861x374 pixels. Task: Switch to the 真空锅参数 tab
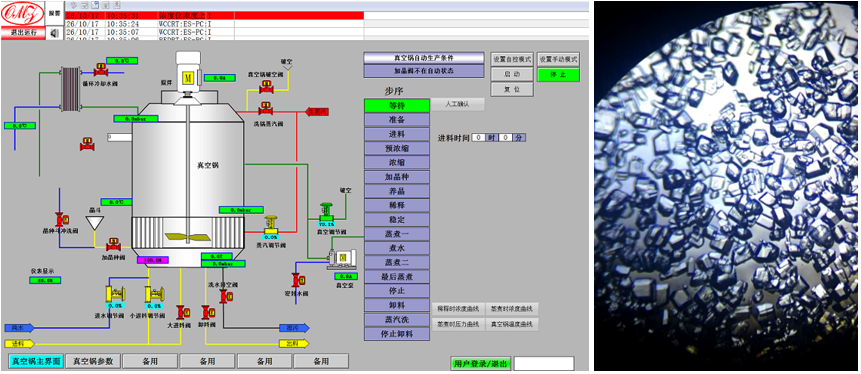(x=93, y=361)
